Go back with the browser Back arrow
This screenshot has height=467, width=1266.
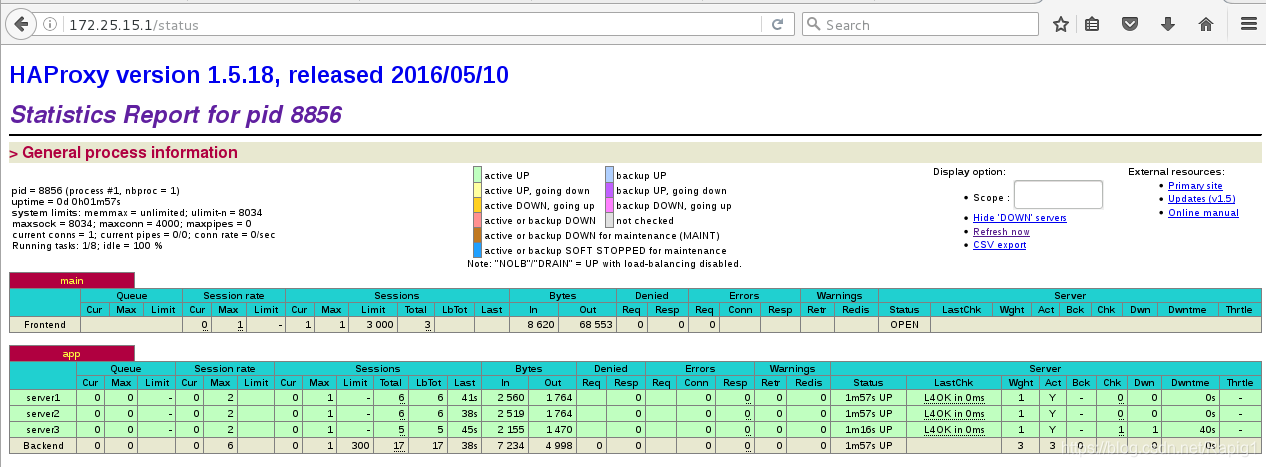[x=22, y=24]
